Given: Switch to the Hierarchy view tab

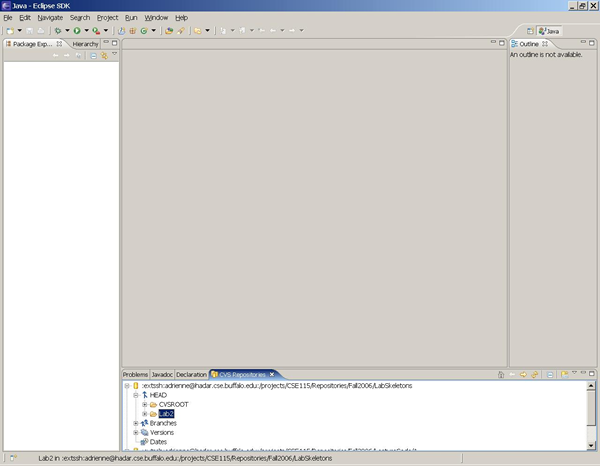Looking at the screenshot, I should pos(85,44).
